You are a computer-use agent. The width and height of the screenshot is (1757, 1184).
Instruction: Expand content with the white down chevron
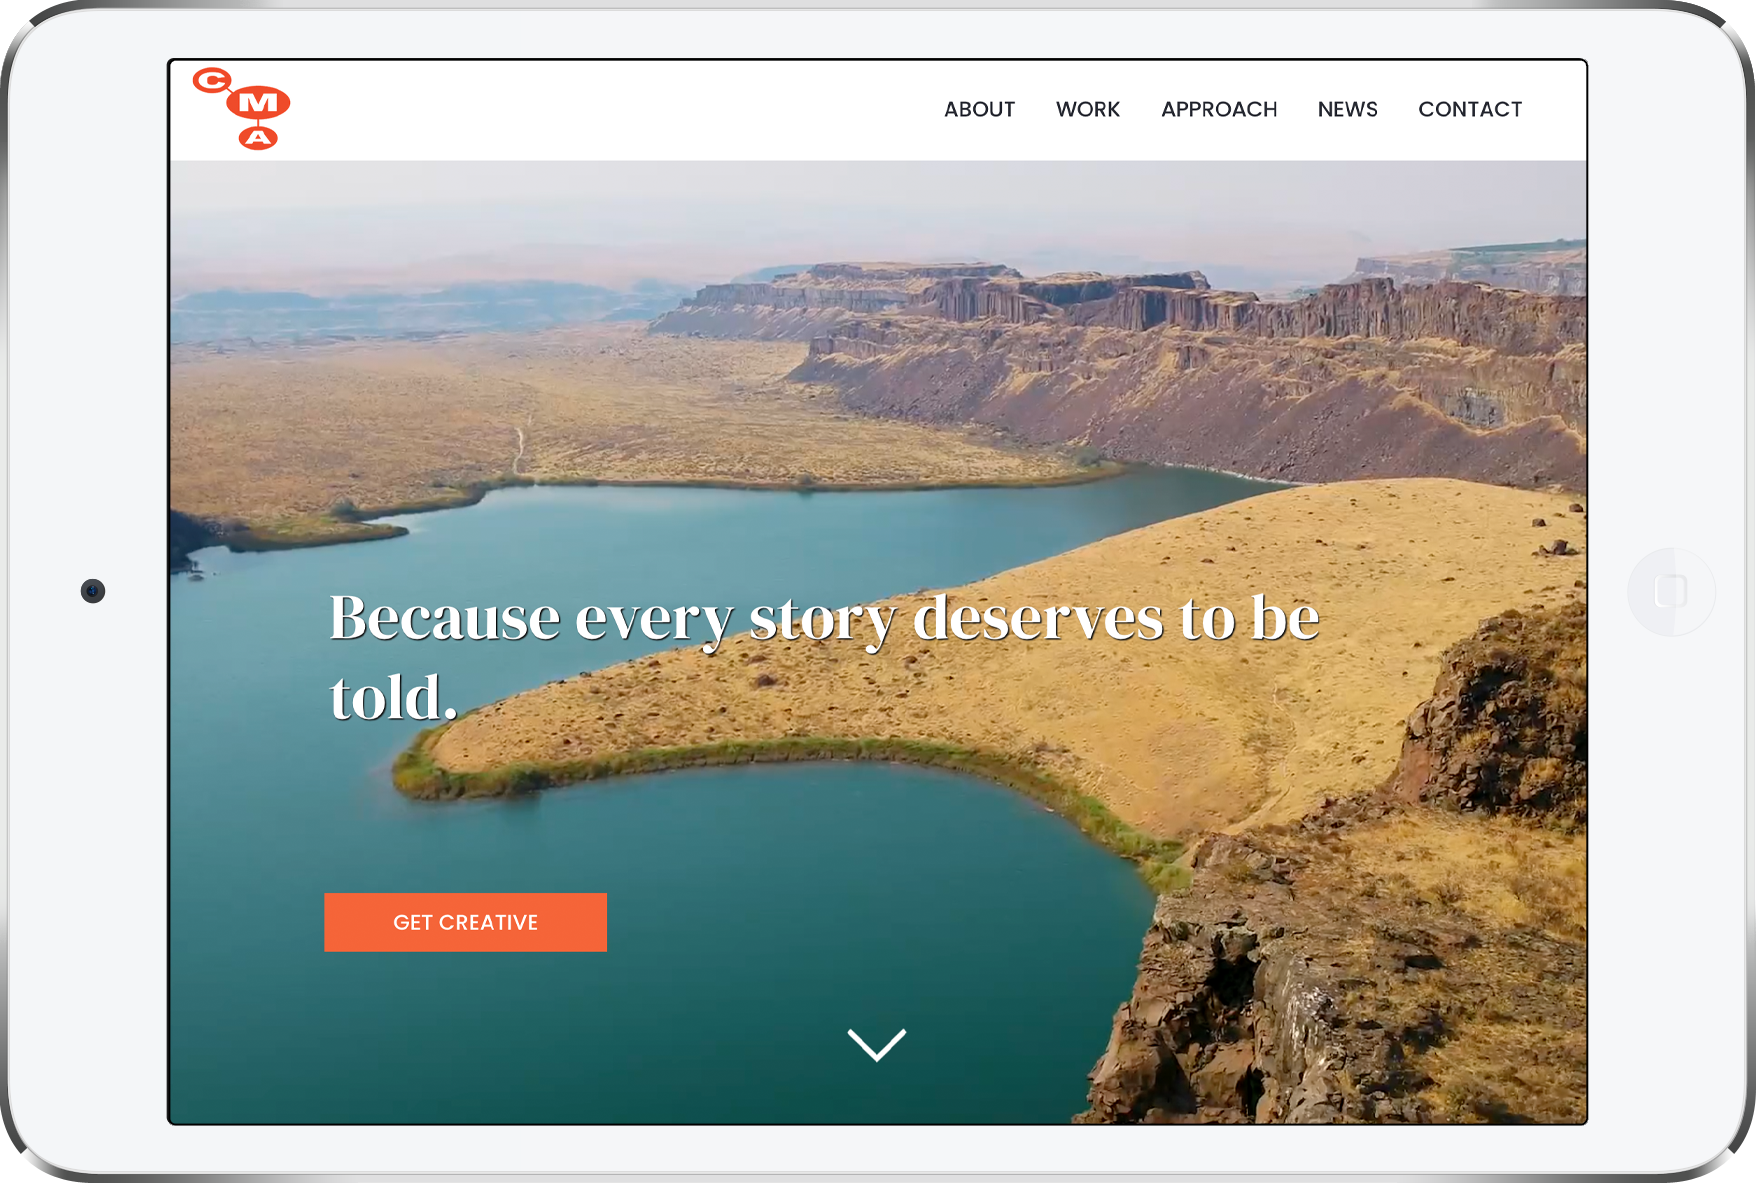[x=877, y=1044]
